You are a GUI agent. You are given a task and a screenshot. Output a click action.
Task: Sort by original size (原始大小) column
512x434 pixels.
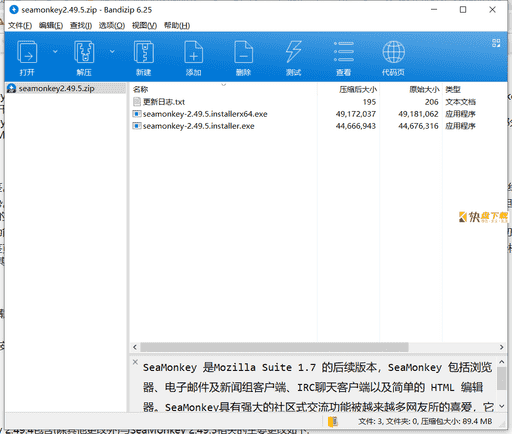[424, 89]
